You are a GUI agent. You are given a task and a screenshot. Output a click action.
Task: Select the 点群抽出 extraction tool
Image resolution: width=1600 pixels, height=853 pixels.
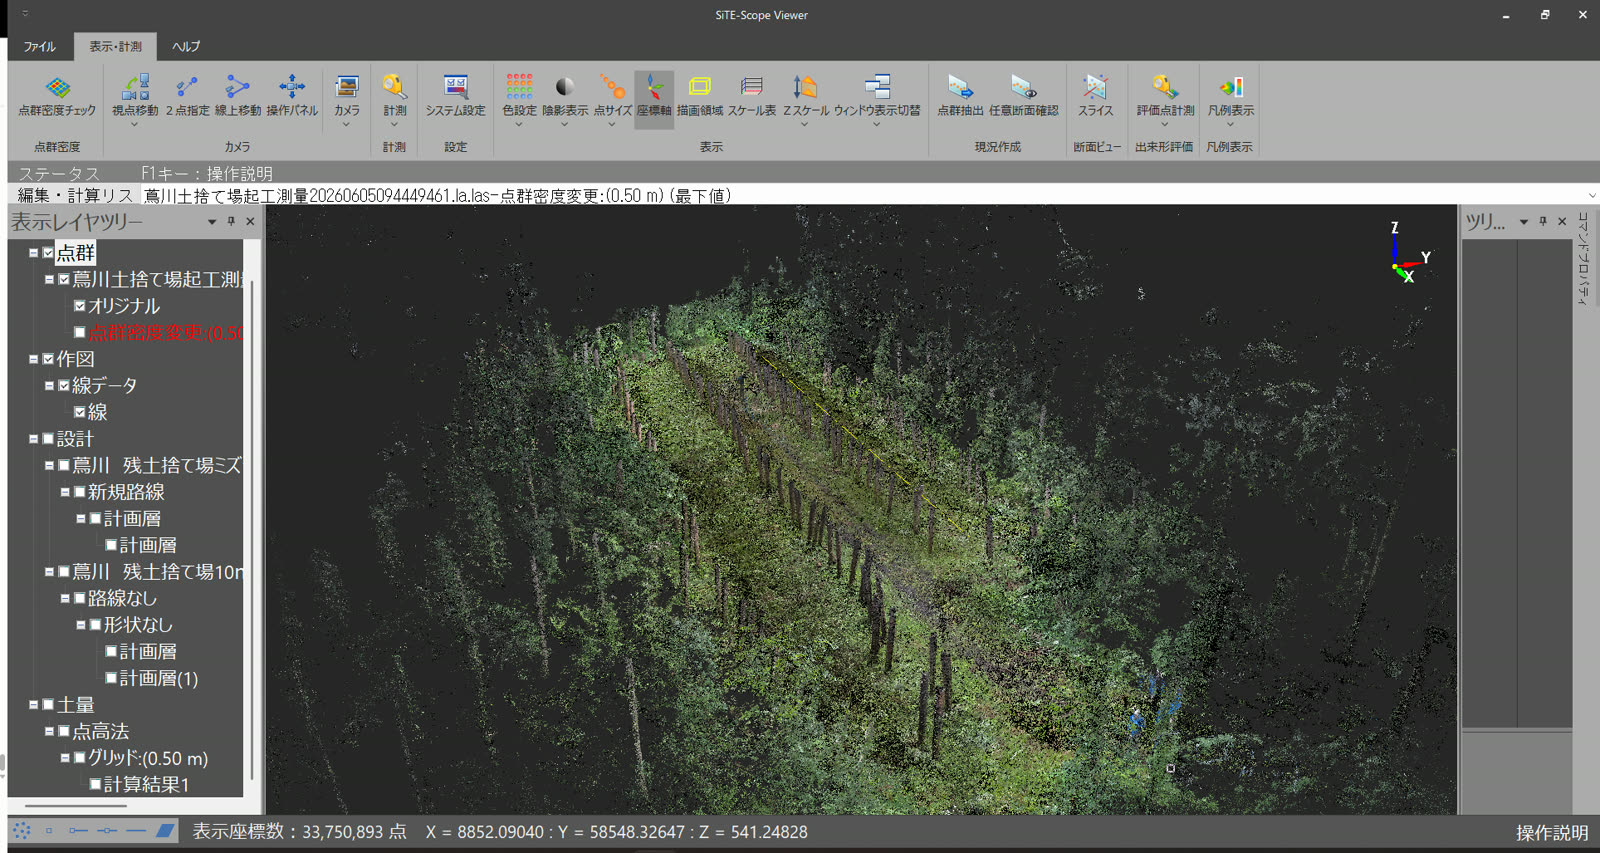tap(960, 96)
